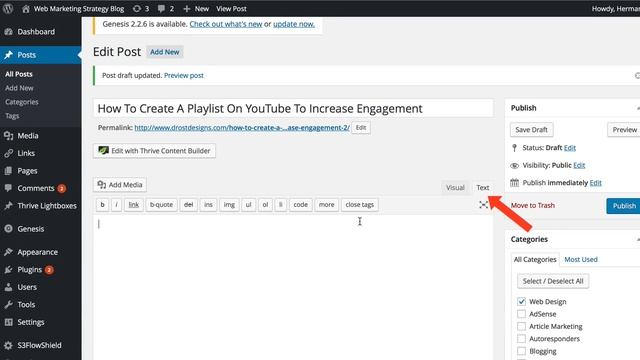Viewport: 640px width, 360px height.
Task: Click the Posts pushpin icon in sidebar
Action: [9, 55]
